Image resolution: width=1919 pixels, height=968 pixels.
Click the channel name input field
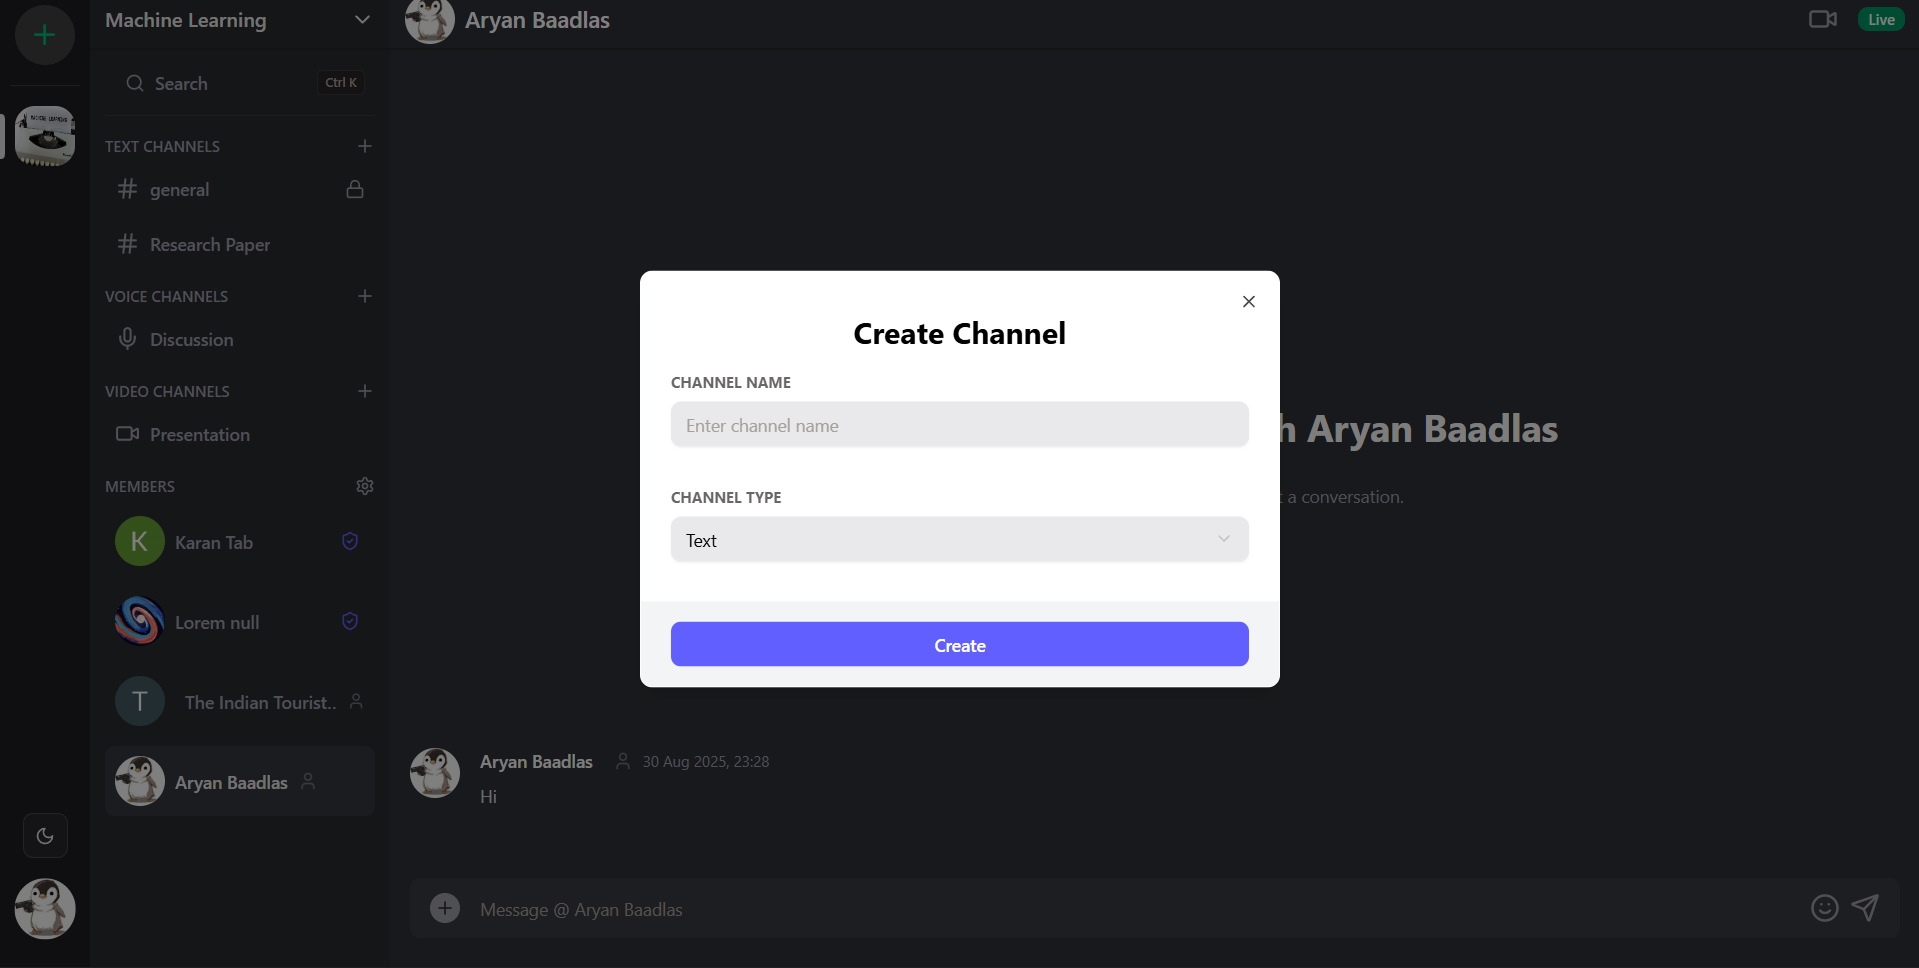pos(959,426)
